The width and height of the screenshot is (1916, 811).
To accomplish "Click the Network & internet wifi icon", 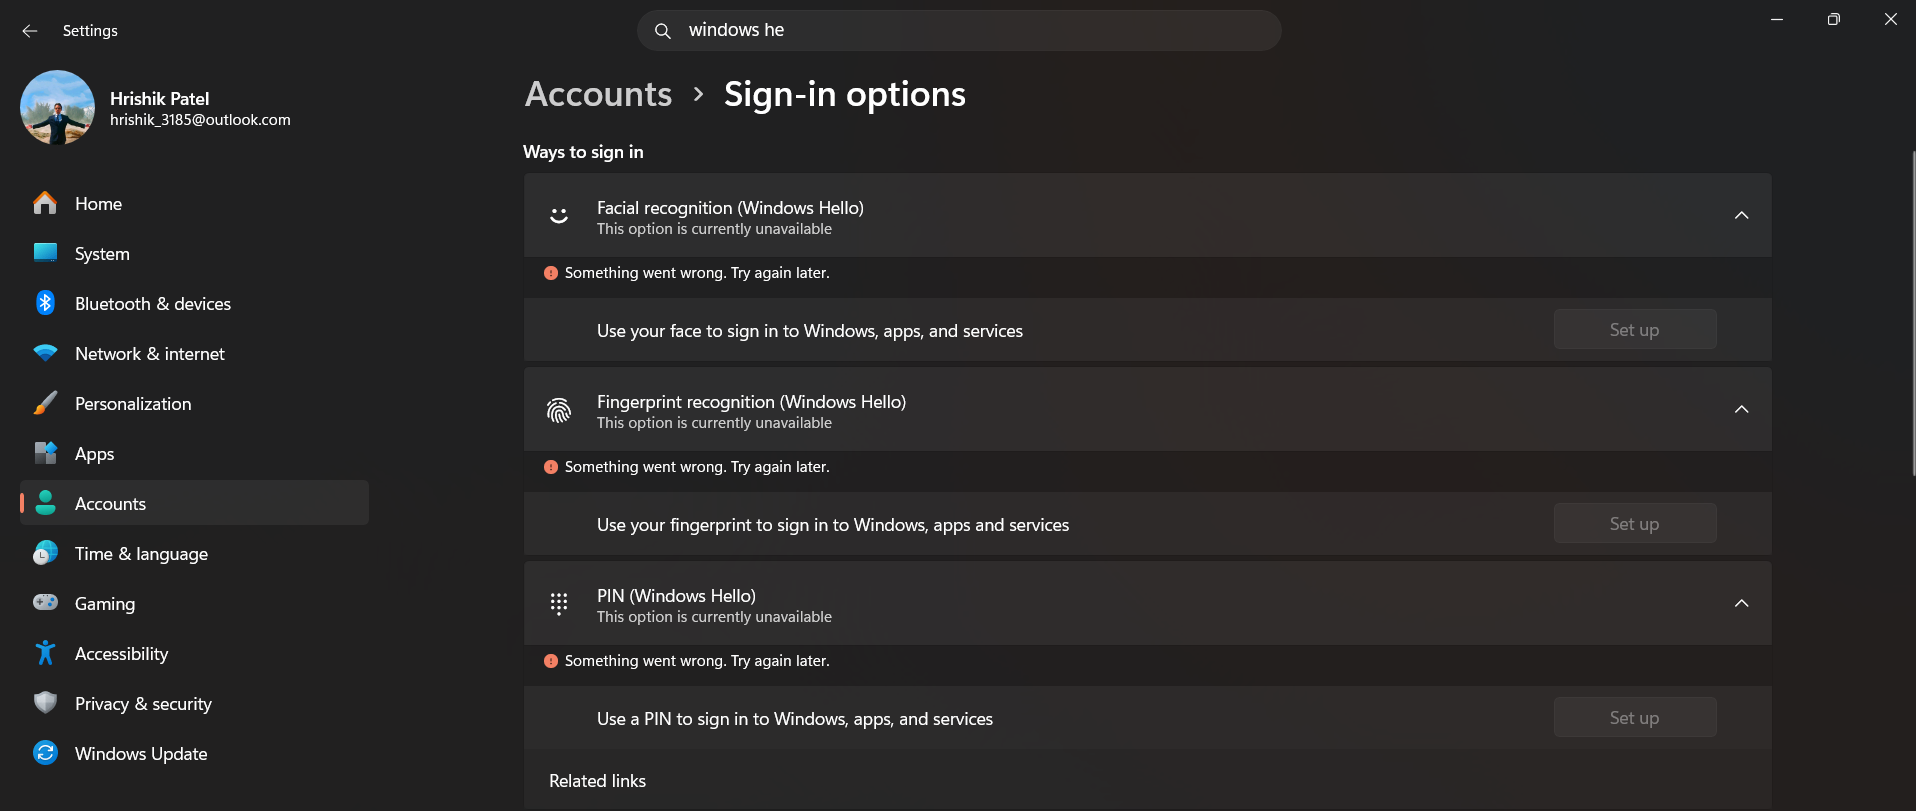I will tap(45, 353).
